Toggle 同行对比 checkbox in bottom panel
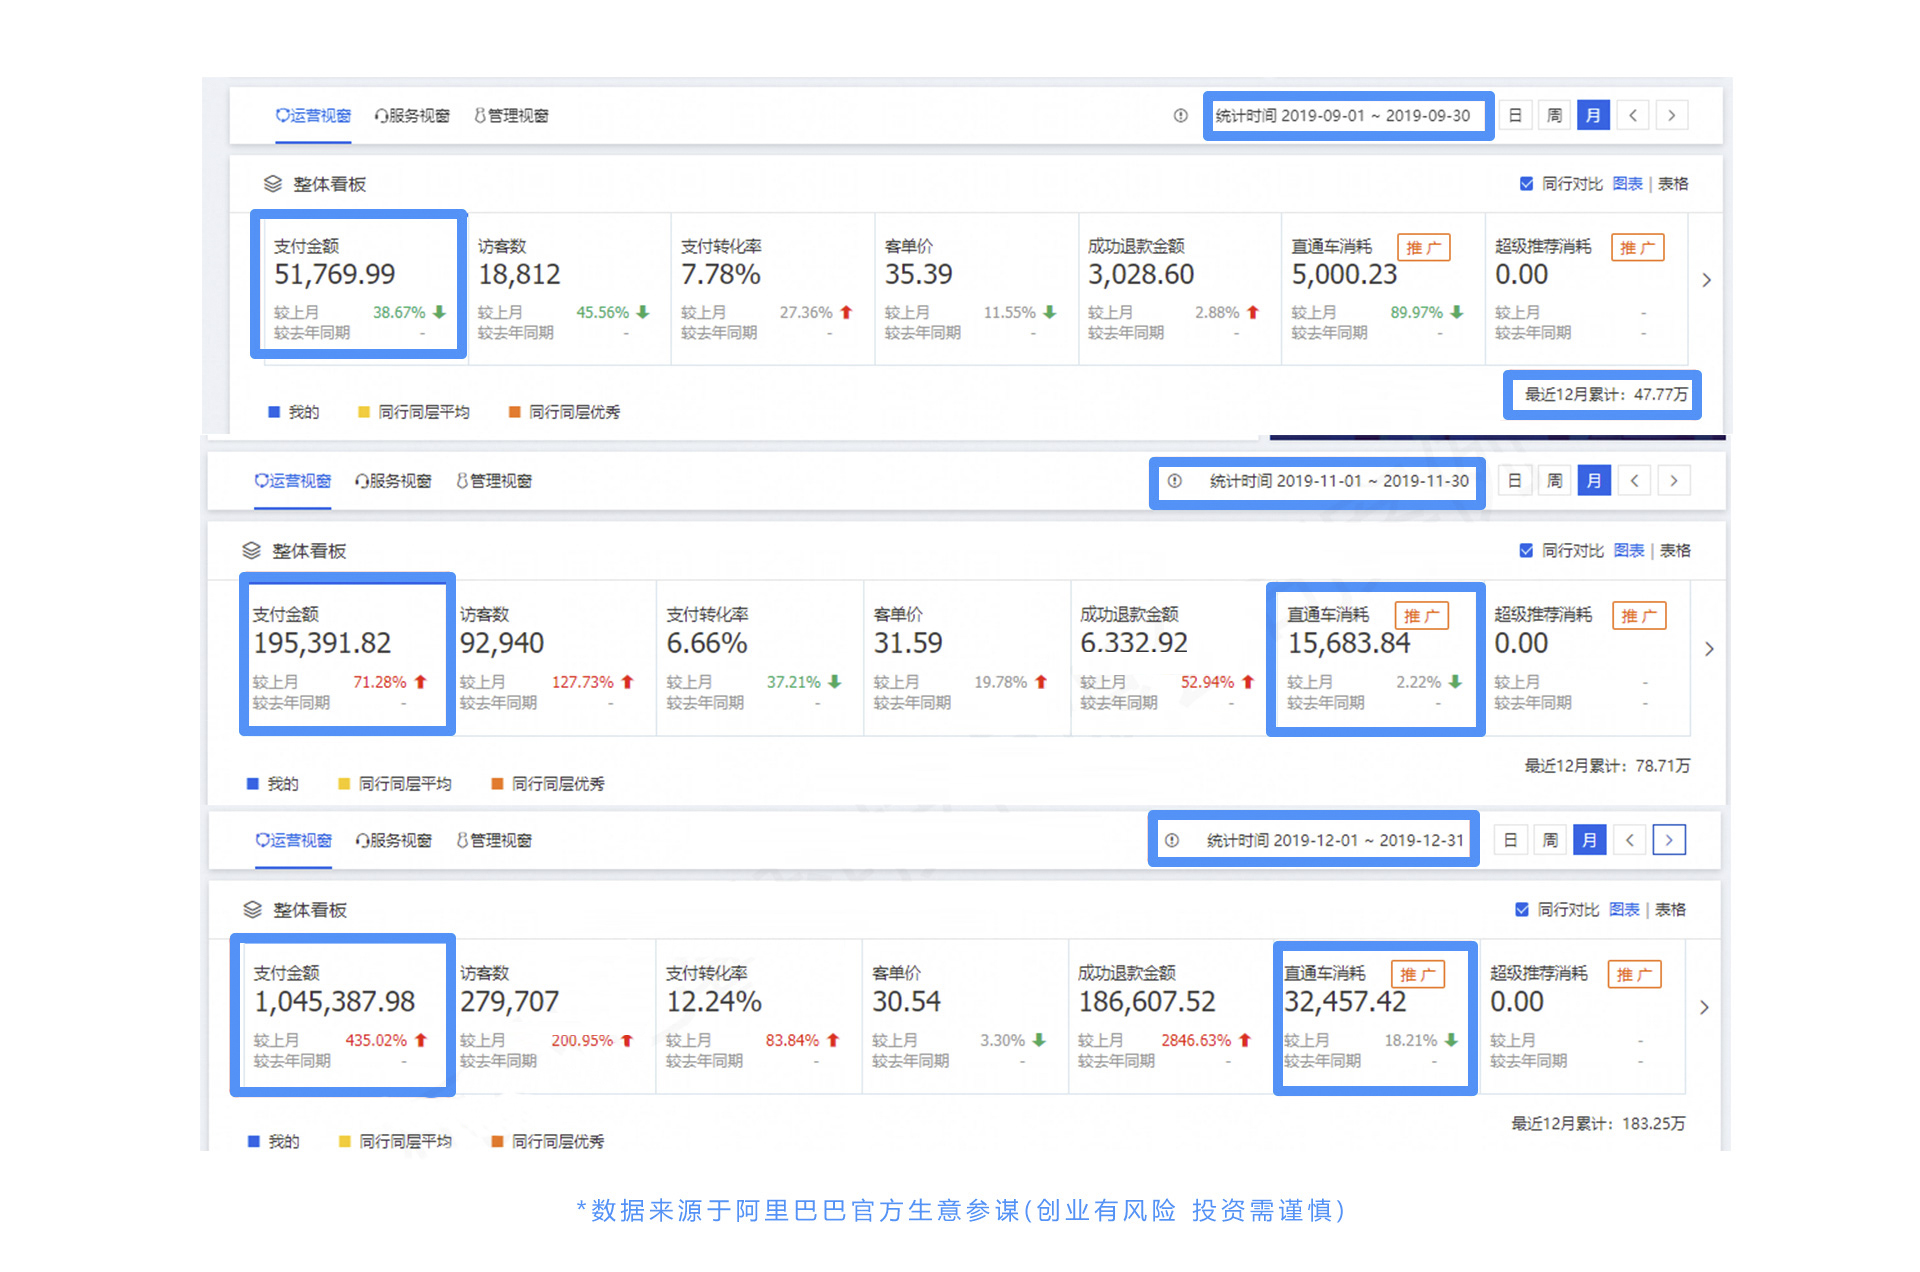This screenshot has height=1272, width=1920. pos(1522,909)
